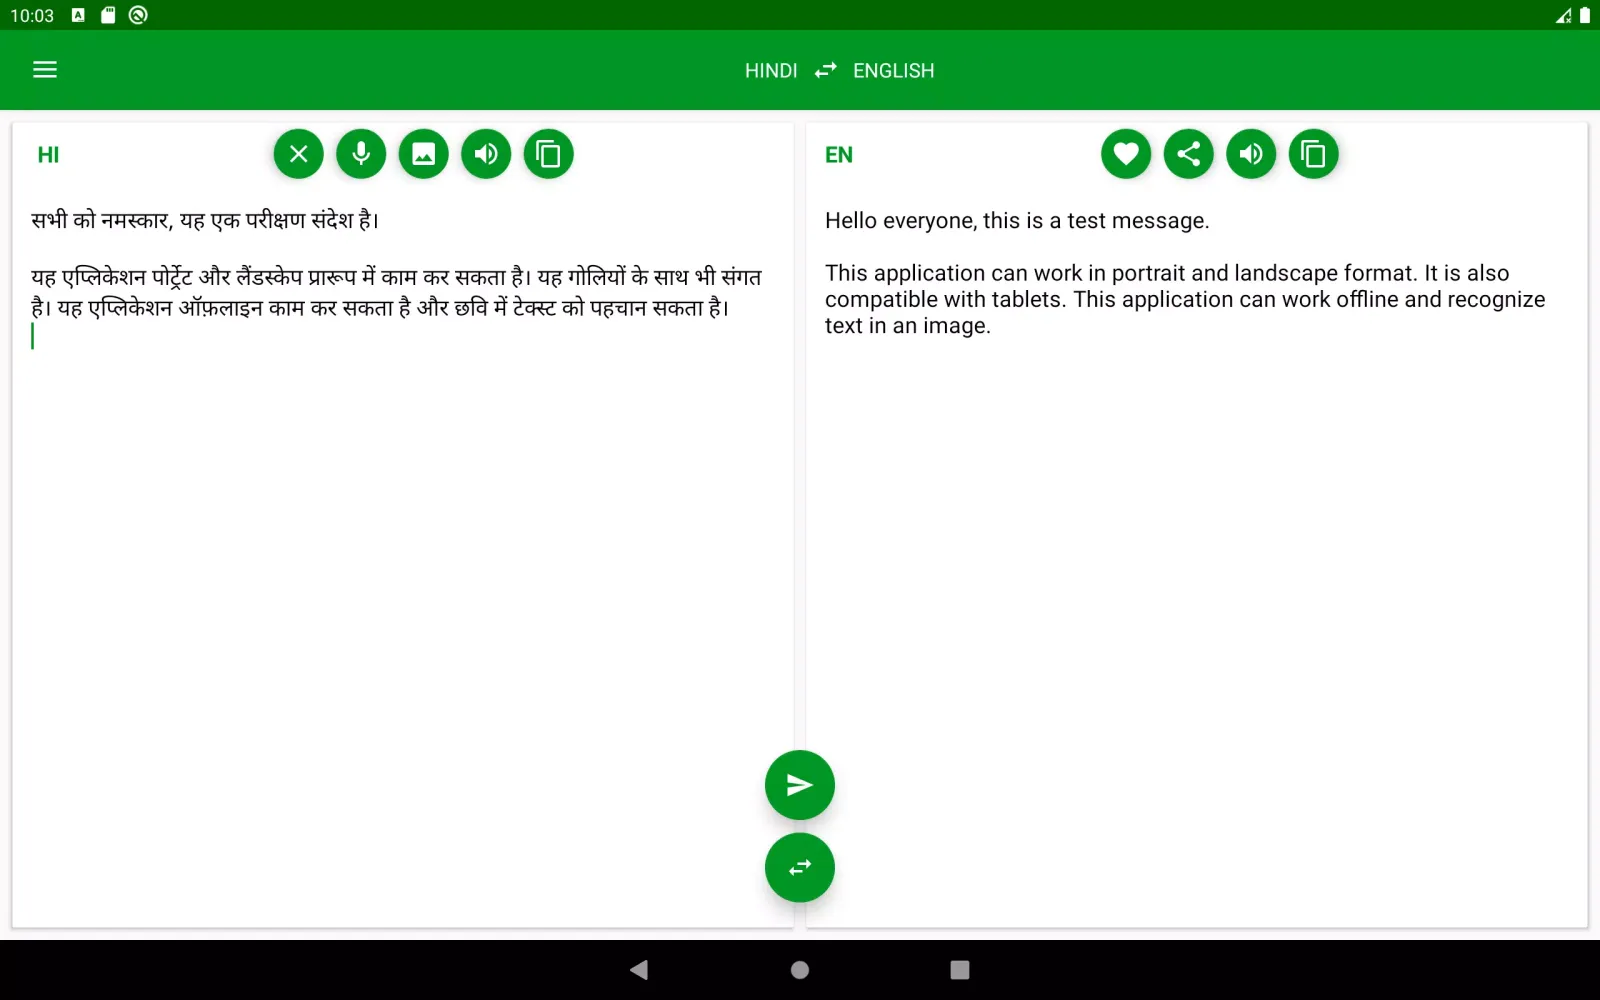Image resolution: width=1600 pixels, height=1000 pixels.
Task: Clear the Hindi input text
Action: (x=299, y=154)
